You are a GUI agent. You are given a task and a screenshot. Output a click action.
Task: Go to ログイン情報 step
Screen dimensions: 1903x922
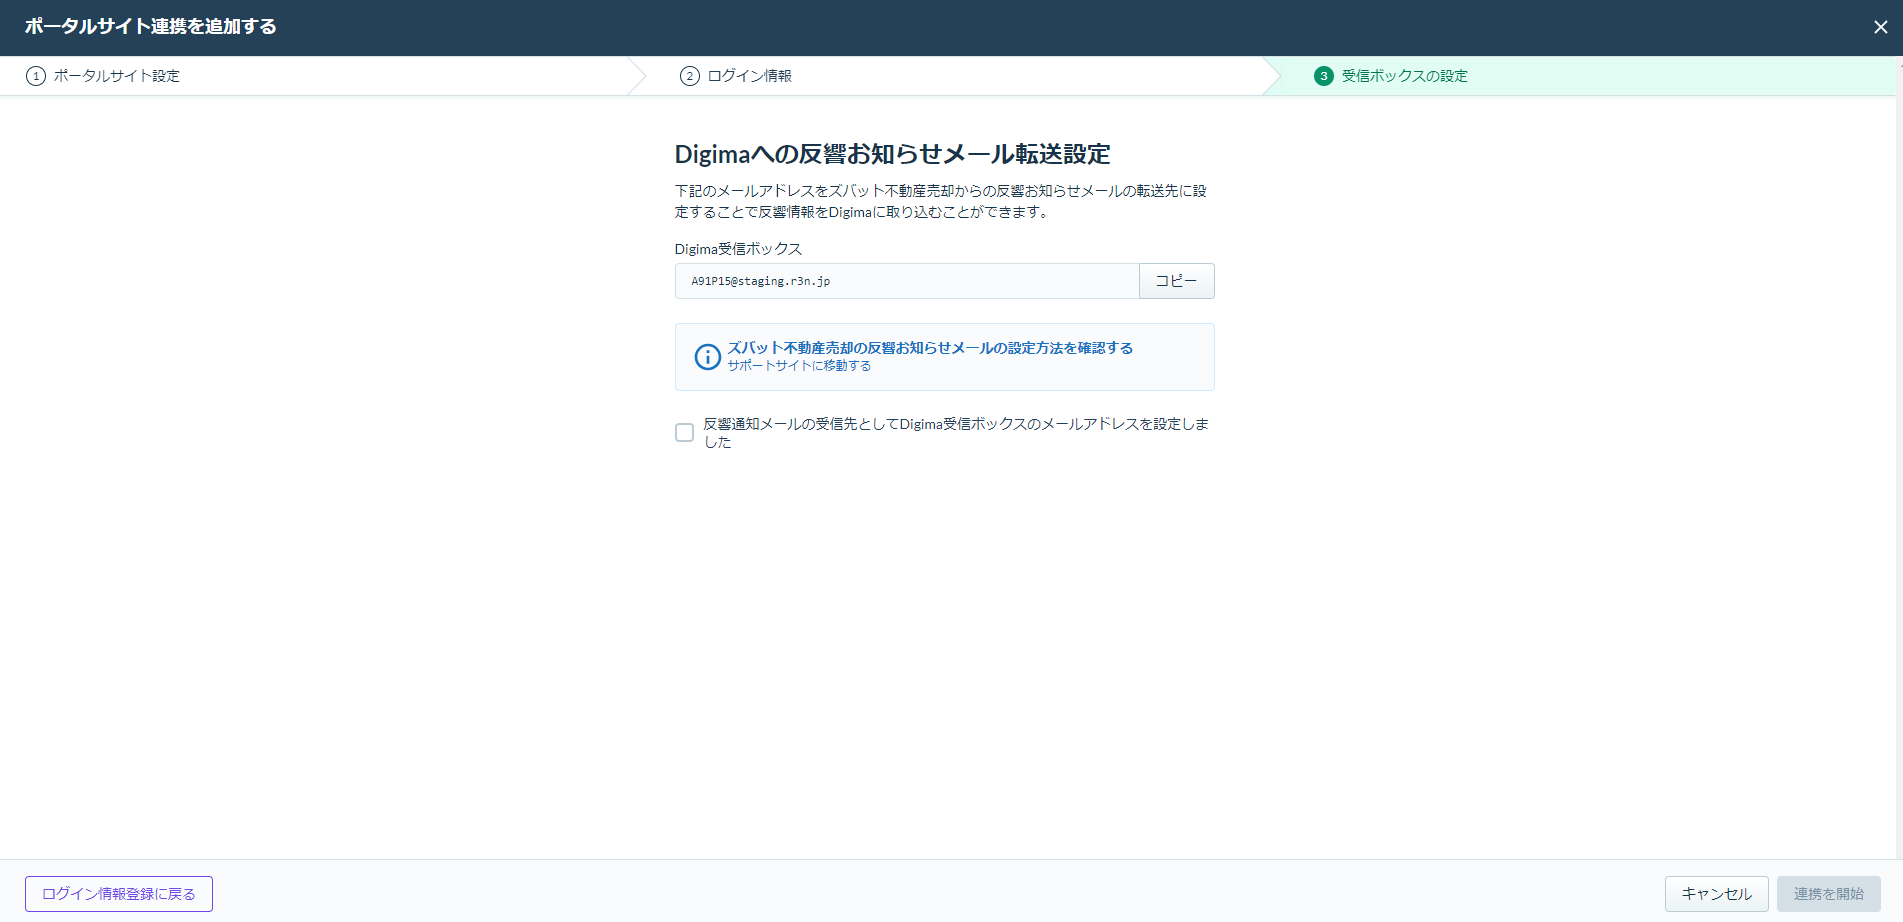pyautogui.click(x=749, y=76)
